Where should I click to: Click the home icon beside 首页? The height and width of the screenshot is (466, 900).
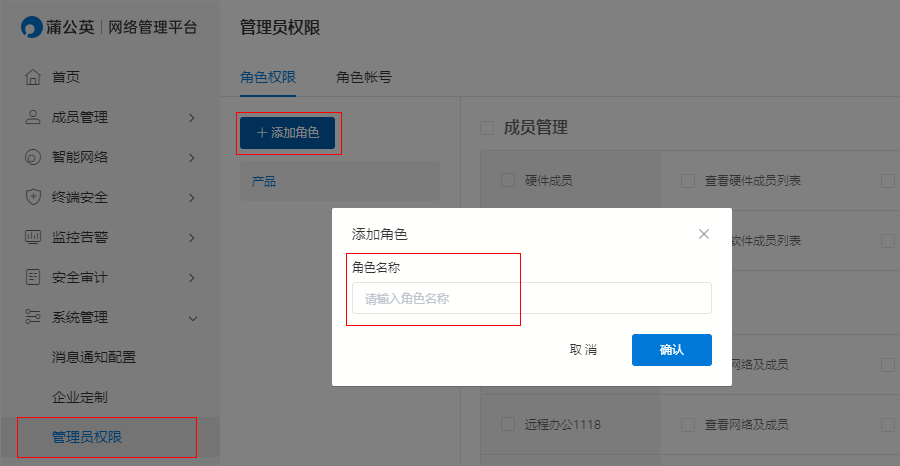[x=33, y=77]
